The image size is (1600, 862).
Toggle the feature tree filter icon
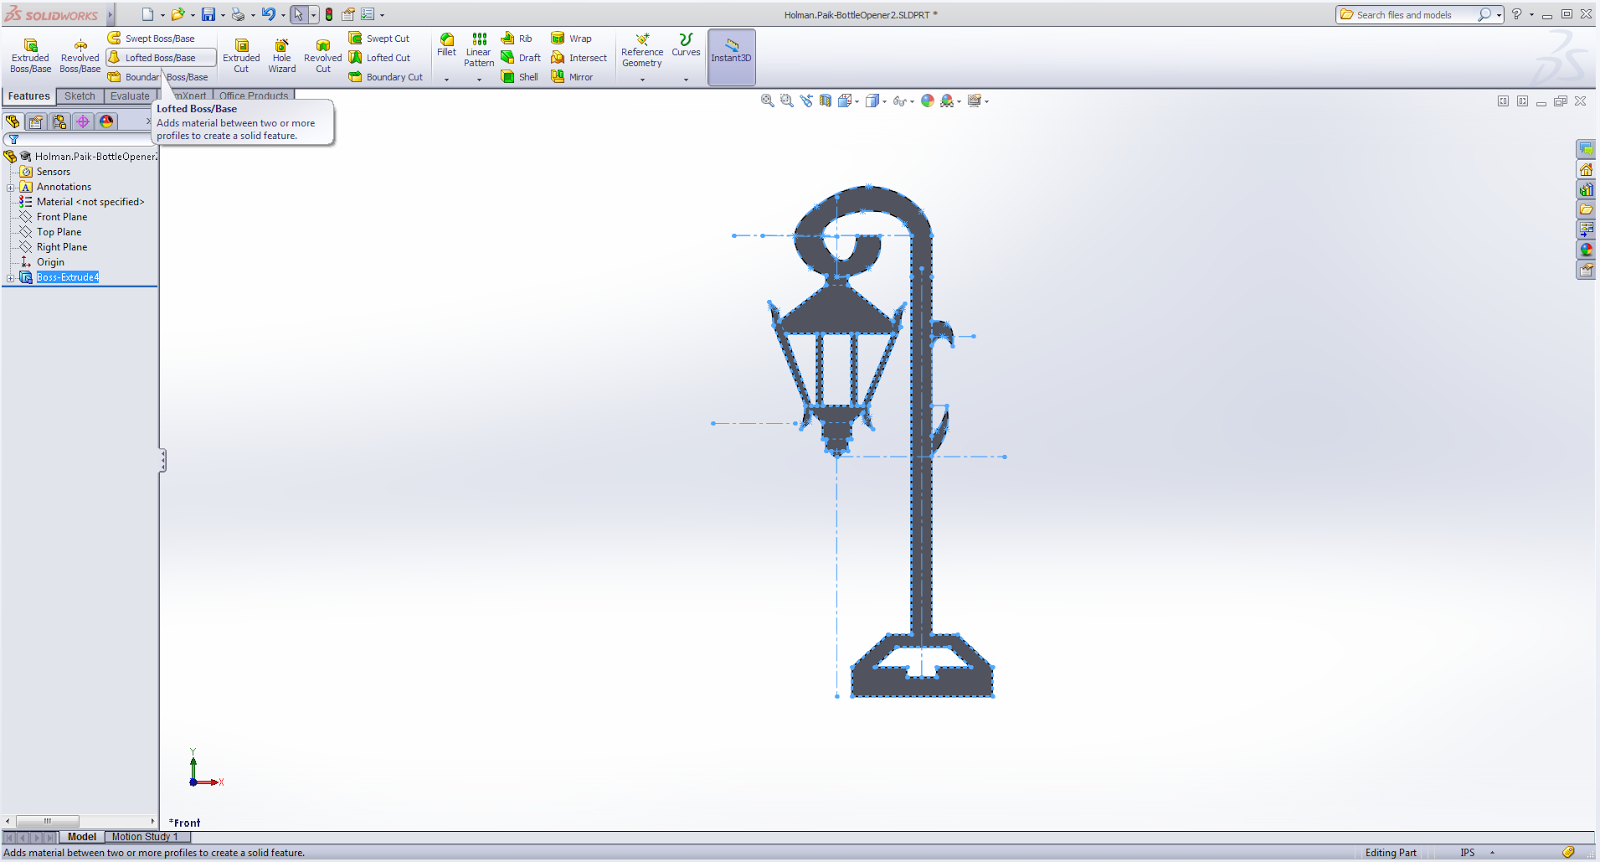[13, 140]
